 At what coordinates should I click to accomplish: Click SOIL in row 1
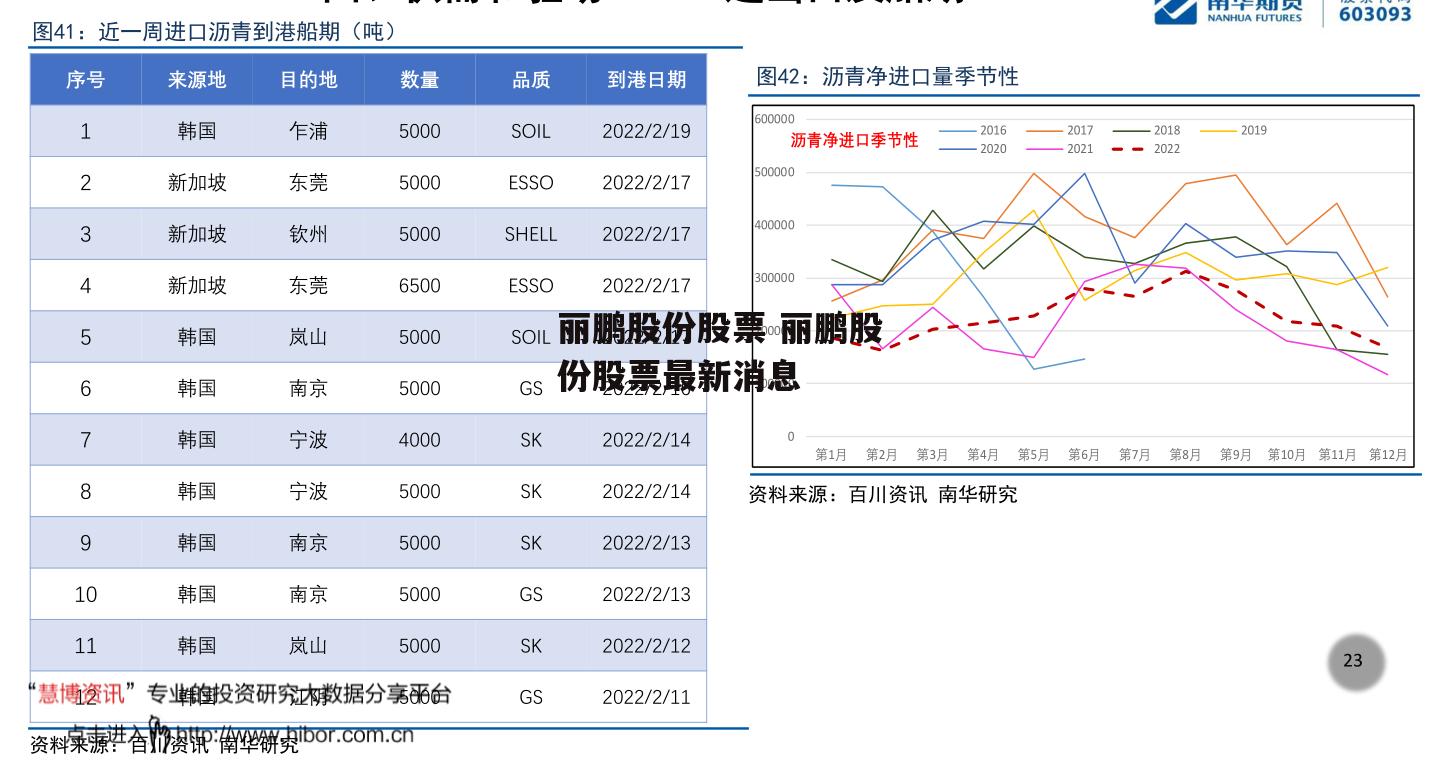531,131
